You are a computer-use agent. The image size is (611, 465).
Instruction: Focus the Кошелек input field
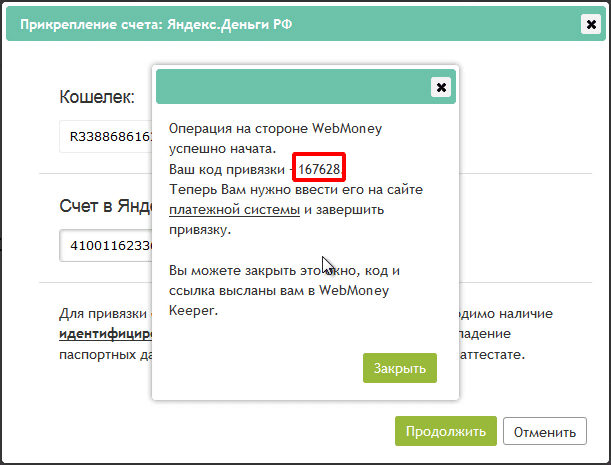(106, 136)
